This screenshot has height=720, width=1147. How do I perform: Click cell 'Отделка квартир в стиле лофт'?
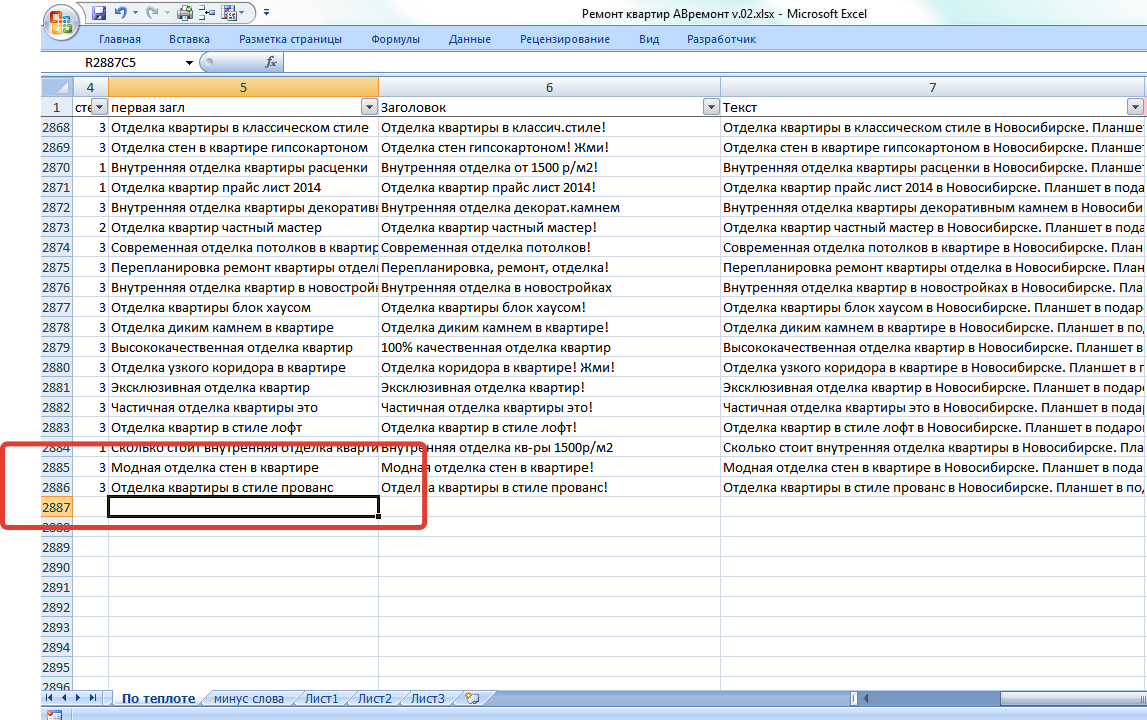[x=244, y=427]
